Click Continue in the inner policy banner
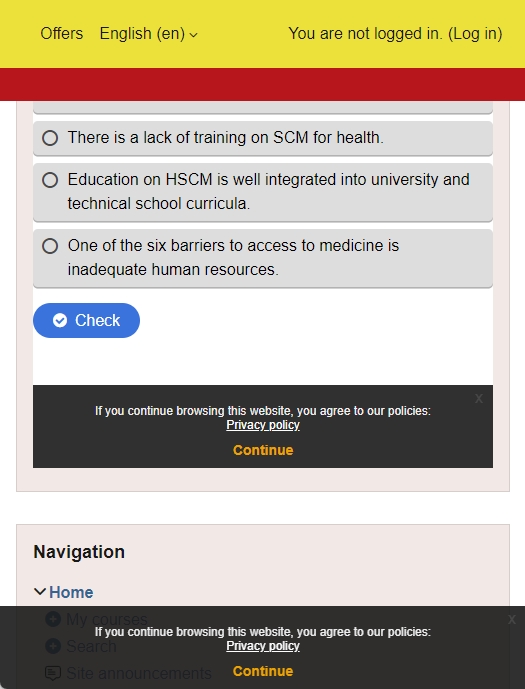The height and width of the screenshot is (689, 525). coord(263,450)
